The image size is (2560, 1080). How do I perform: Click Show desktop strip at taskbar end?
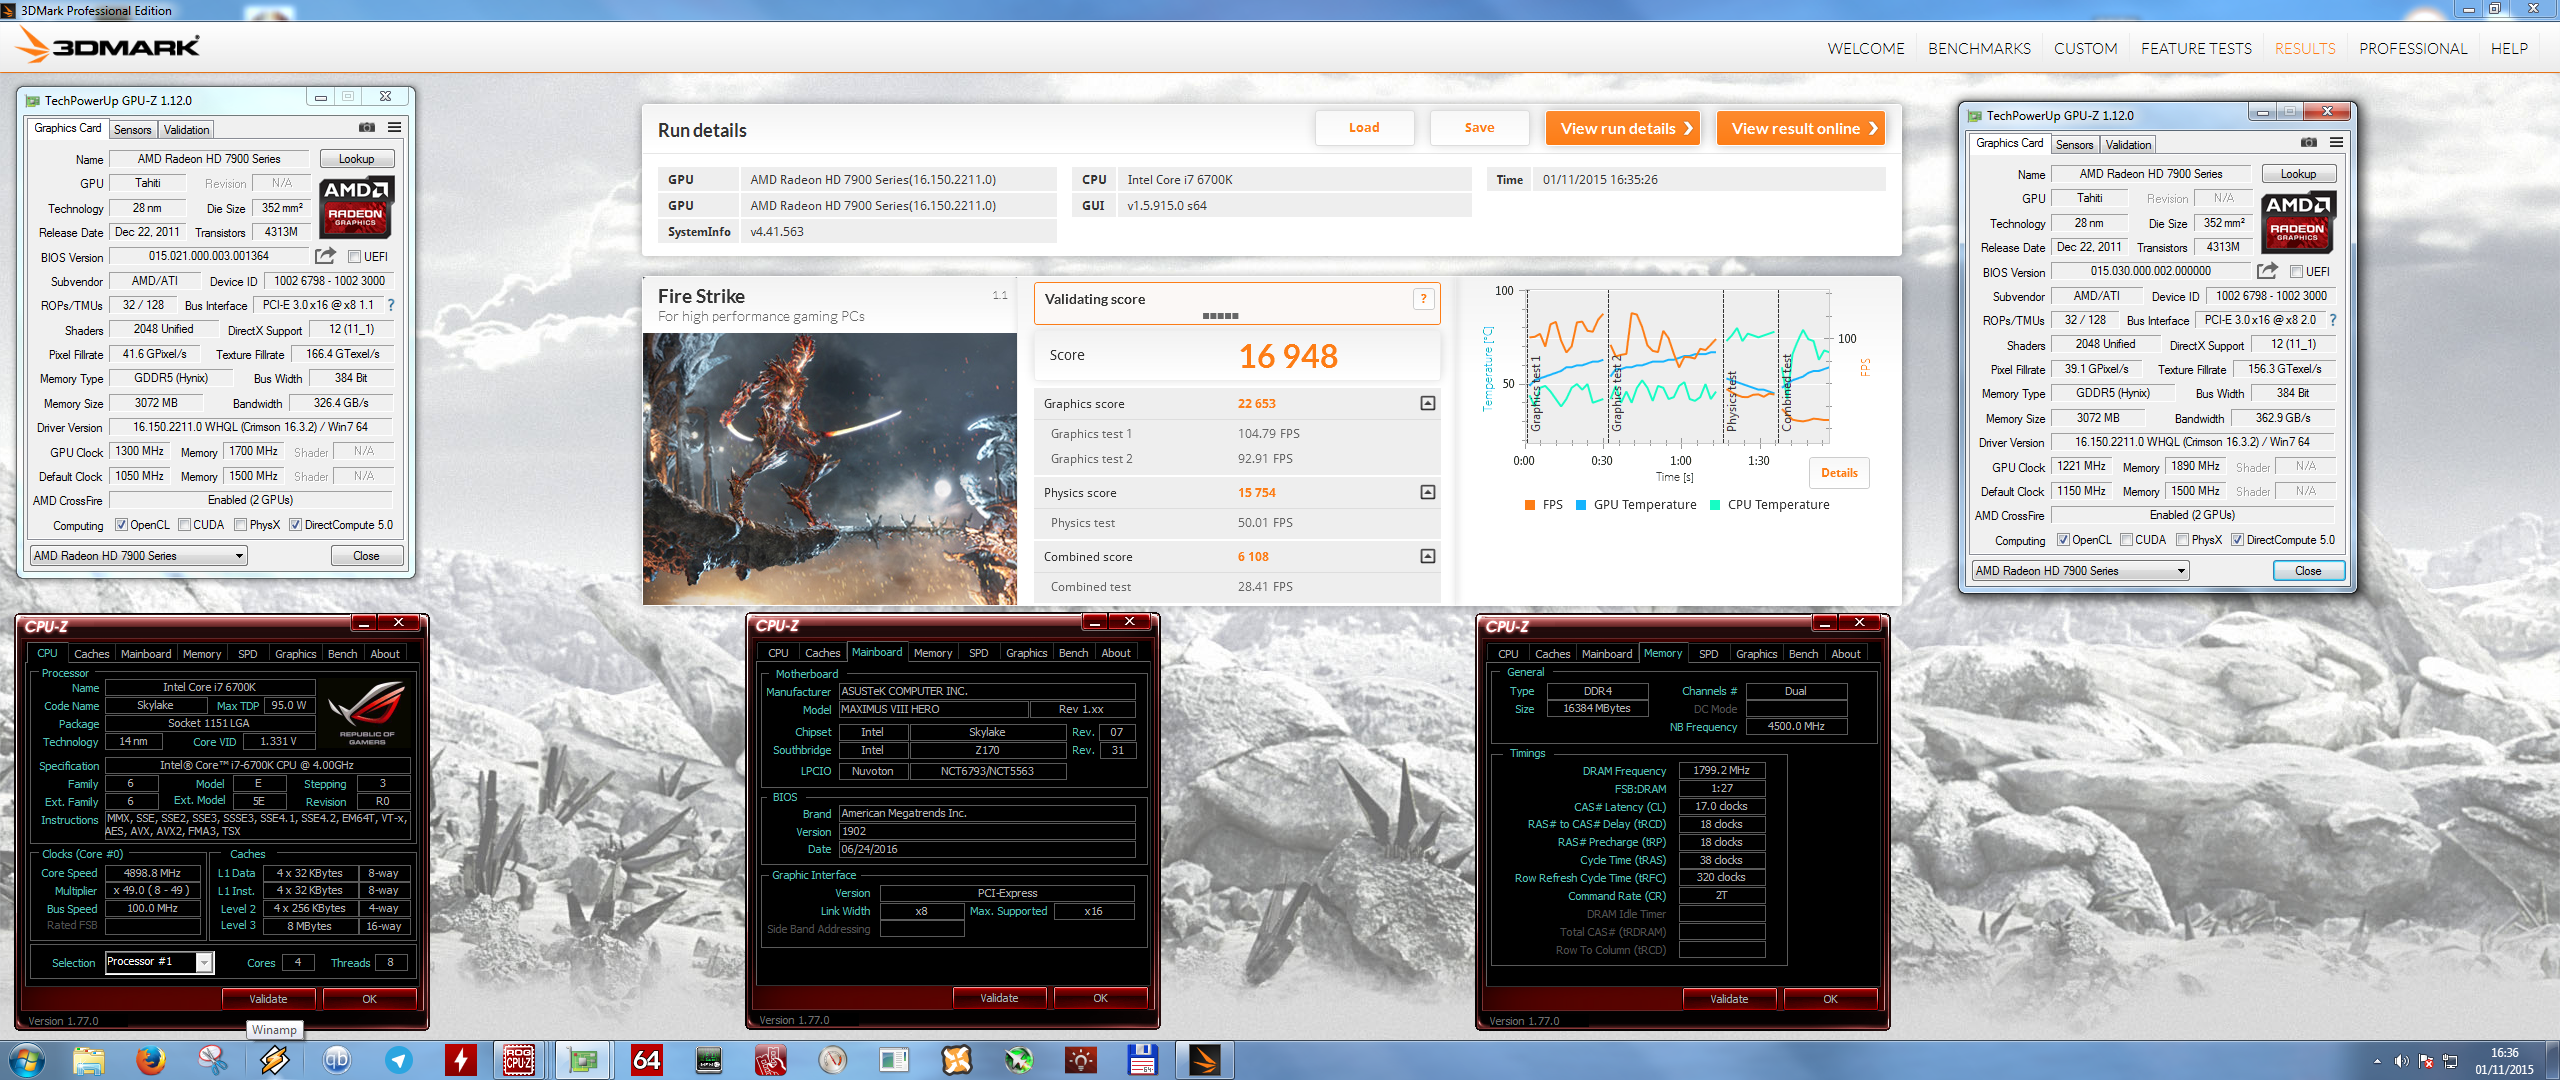pyautogui.click(x=2554, y=1060)
